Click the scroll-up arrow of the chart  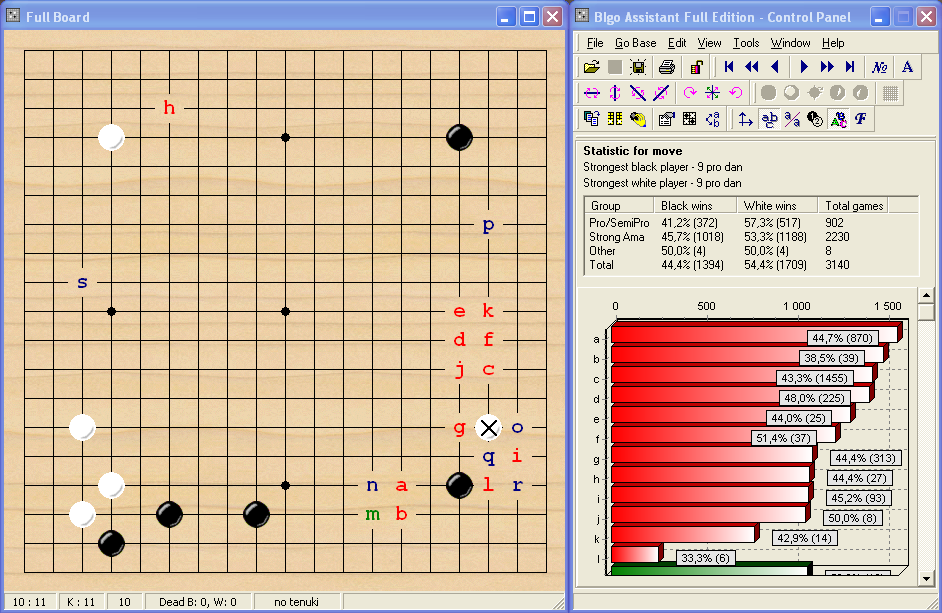pos(926,295)
